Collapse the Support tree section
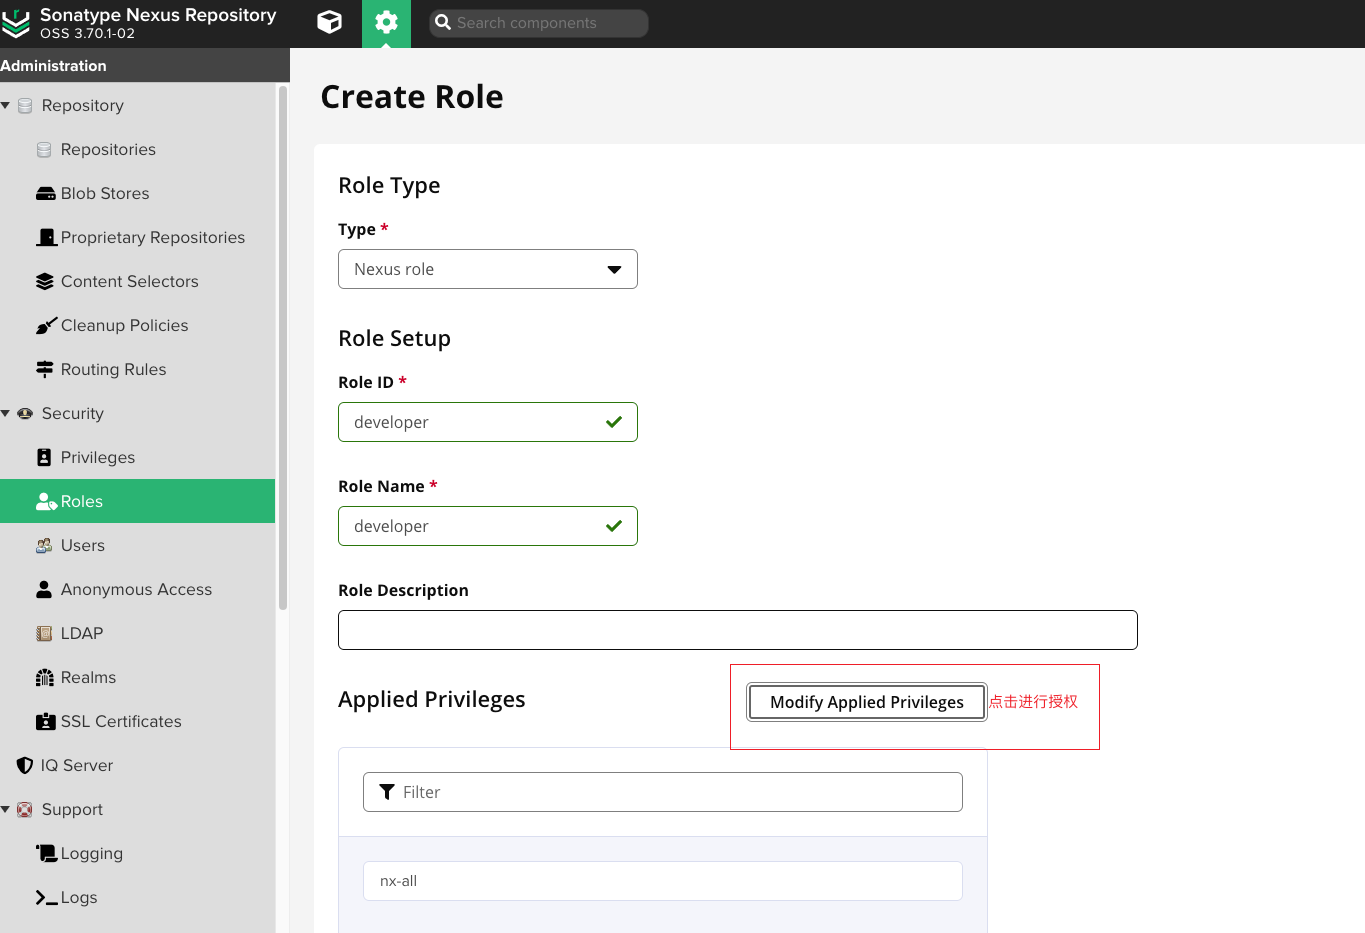 coord(6,809)
